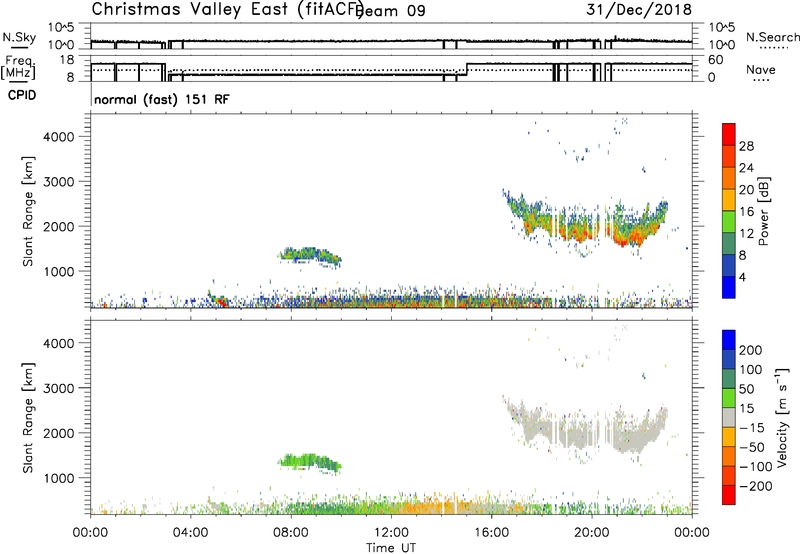Click the '28' power colorbar value
The height and width of the screenshot is (554, 800).
[x=746, y=146]
